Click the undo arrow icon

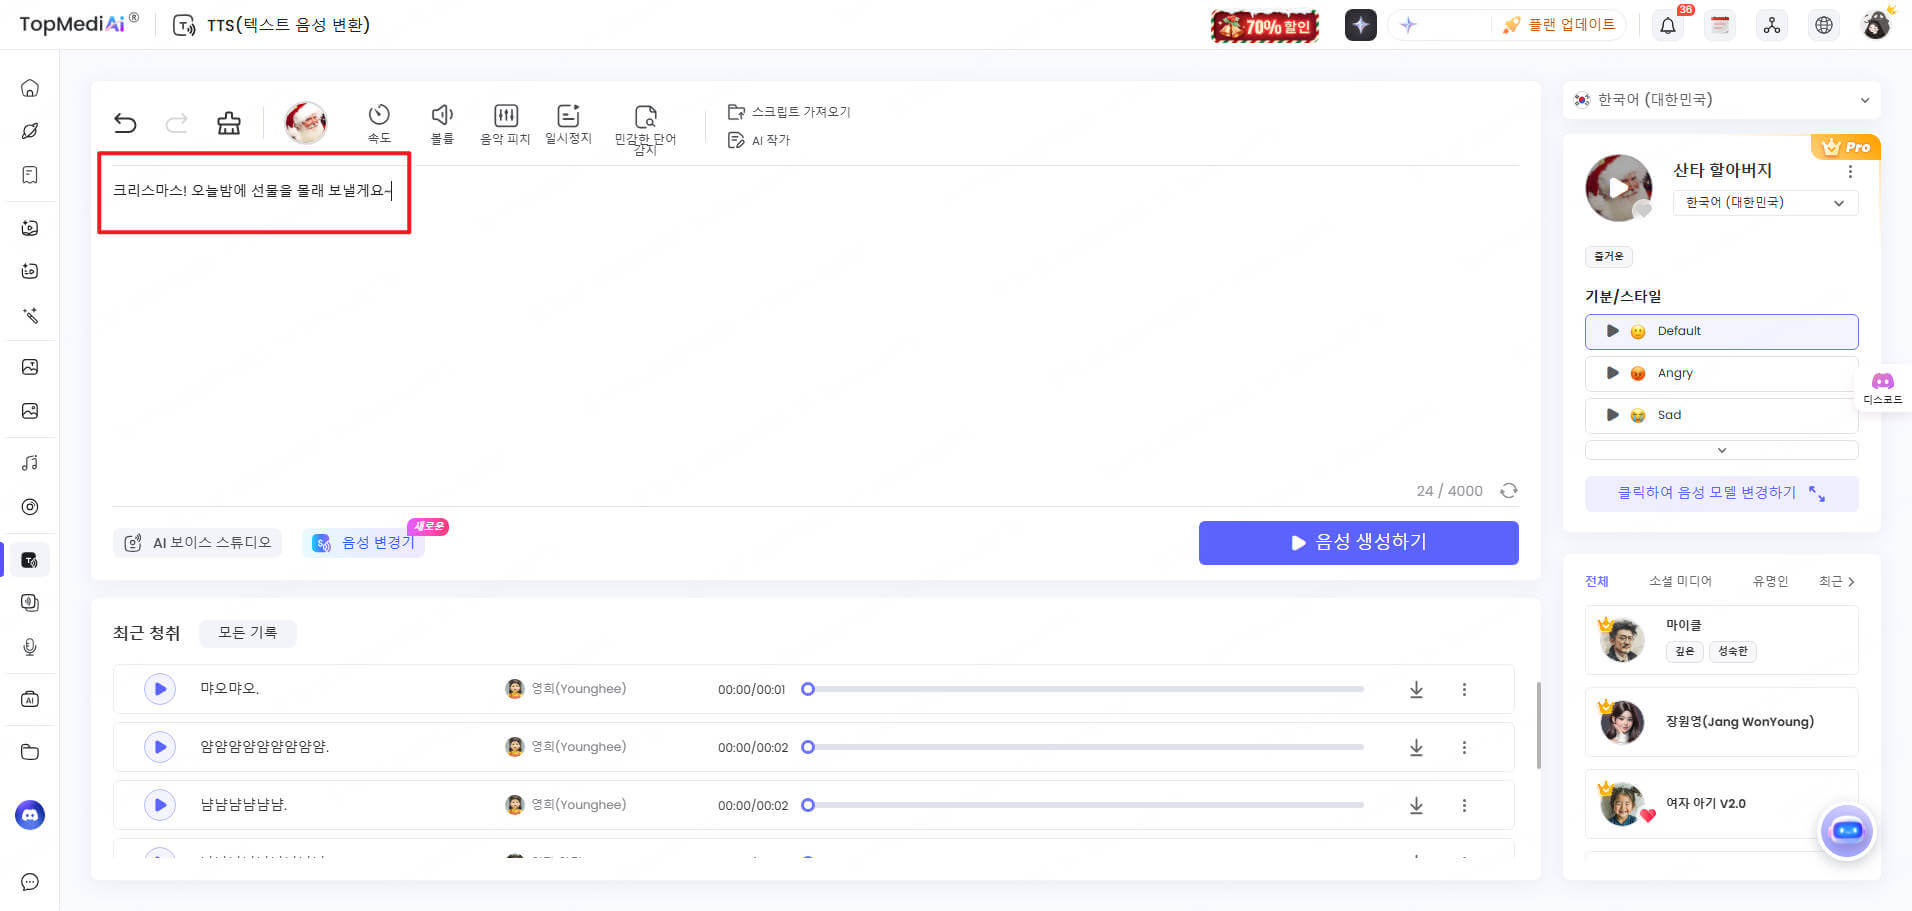125,123
